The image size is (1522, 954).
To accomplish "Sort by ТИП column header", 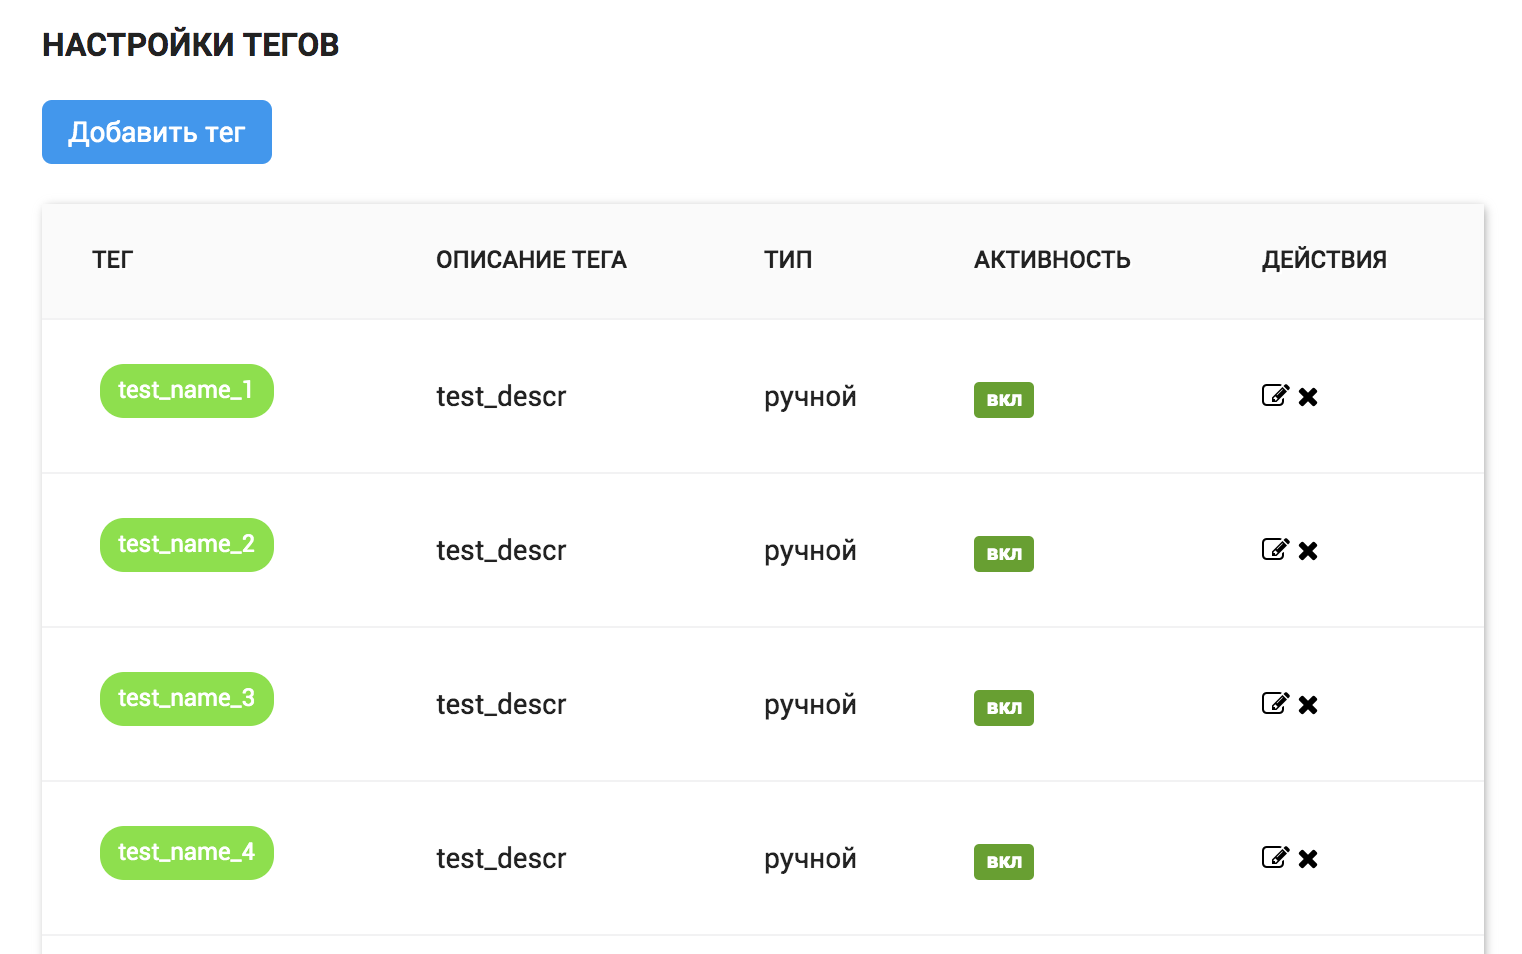I will pos(788,260).
